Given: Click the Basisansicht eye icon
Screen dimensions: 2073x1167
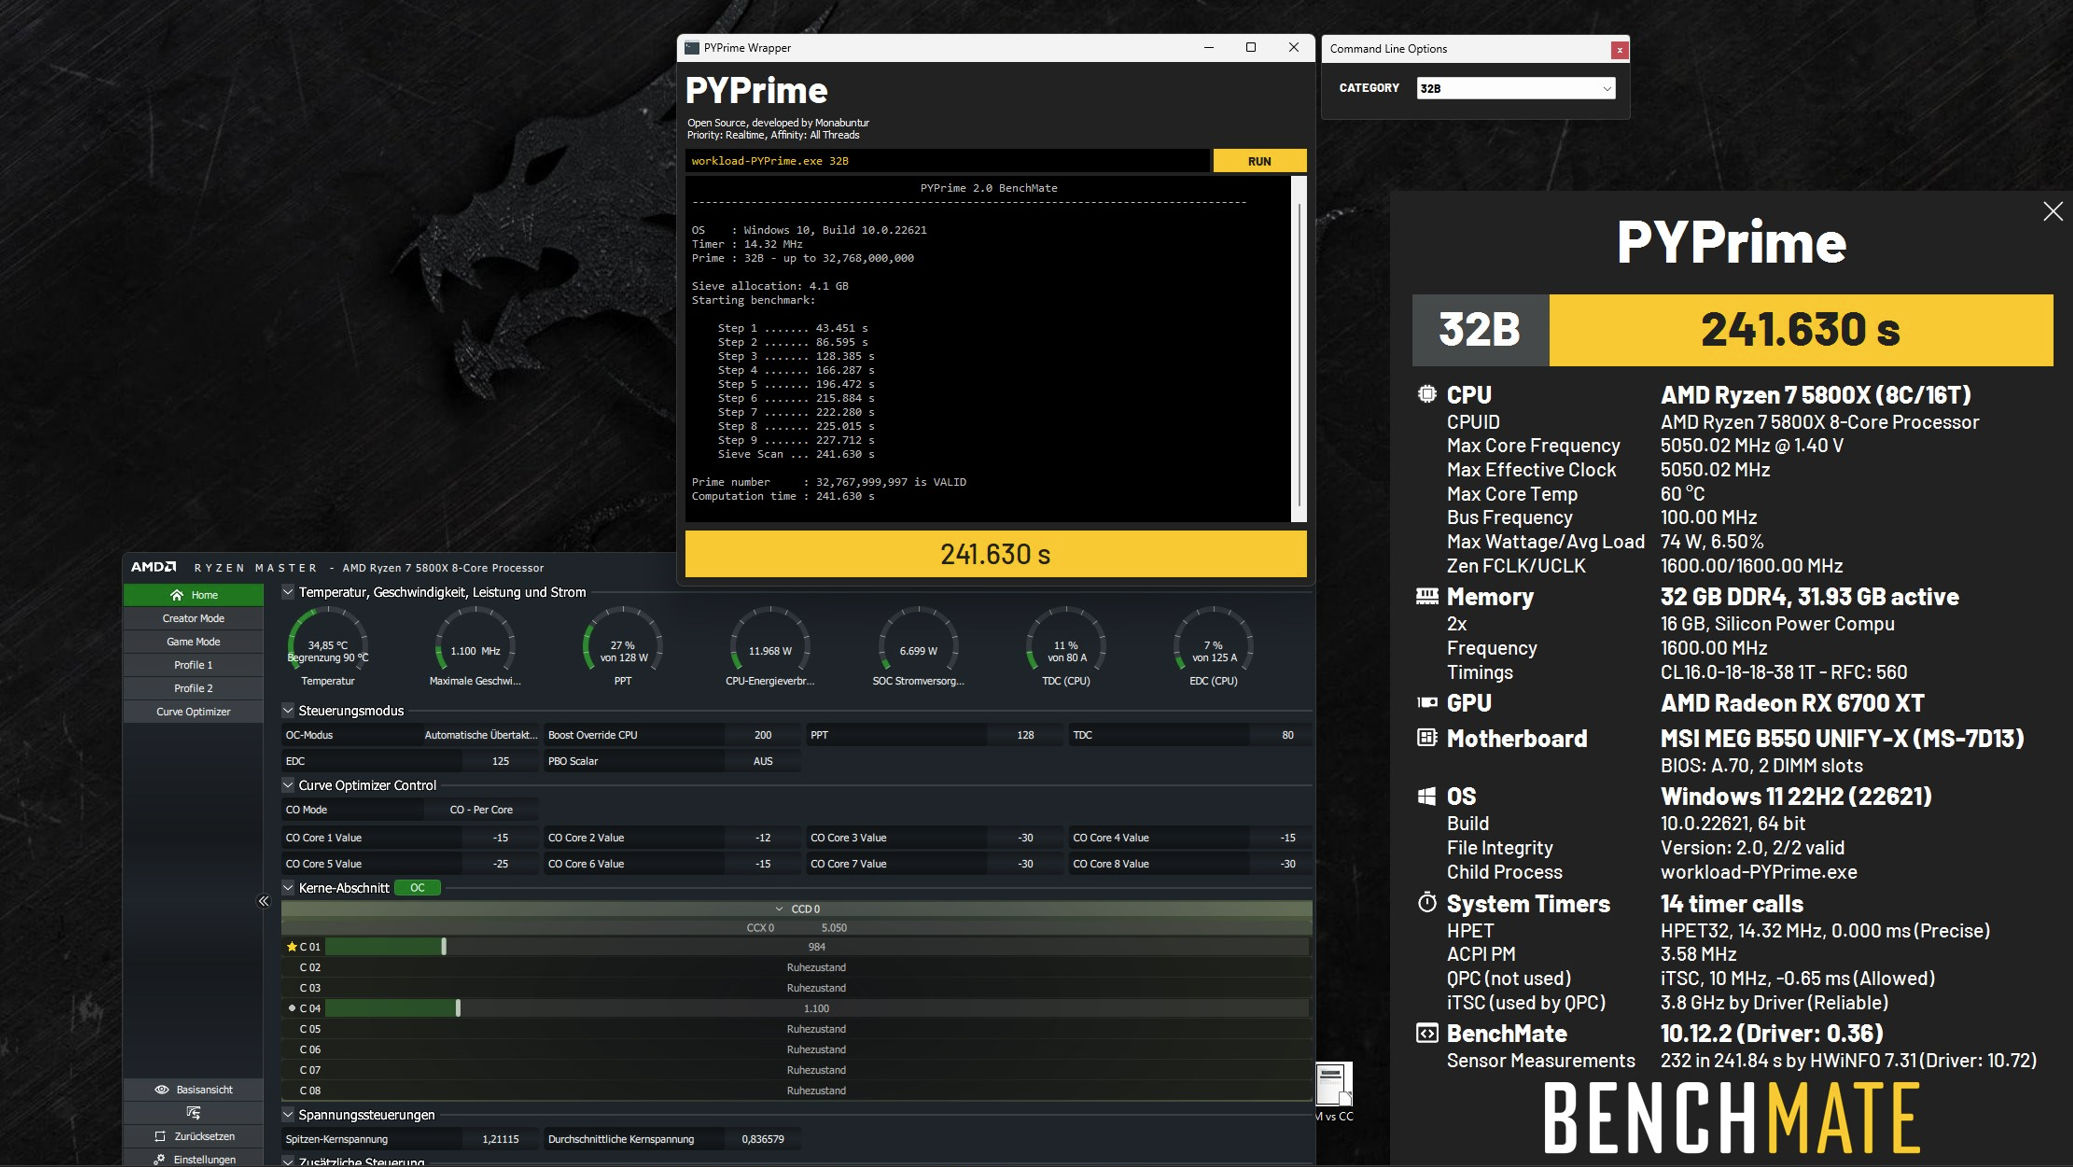Looking at the screenshot, I should pos(161,1089).
